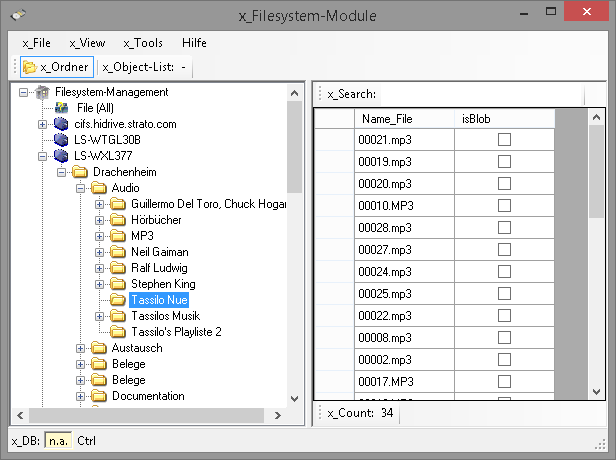The image size is (616, 460).
Task: Select the 00008.mp3 file name cell
Action: click(x=404, y=337)
